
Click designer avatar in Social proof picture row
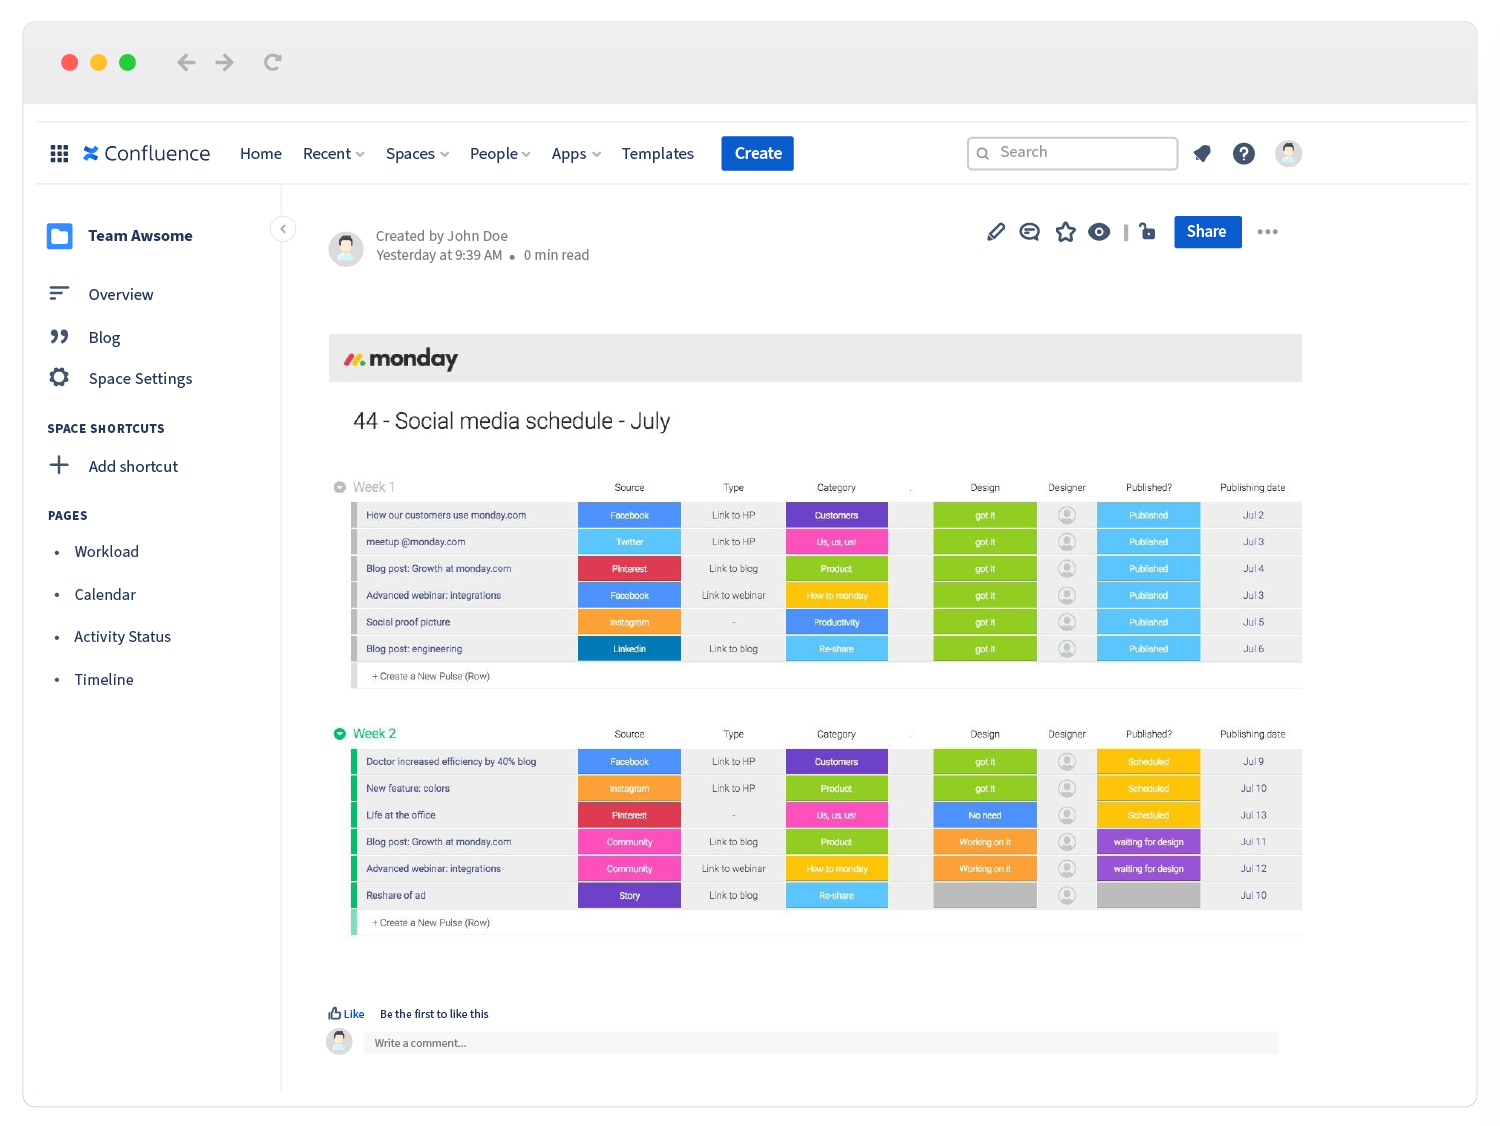click(1067, 622)
